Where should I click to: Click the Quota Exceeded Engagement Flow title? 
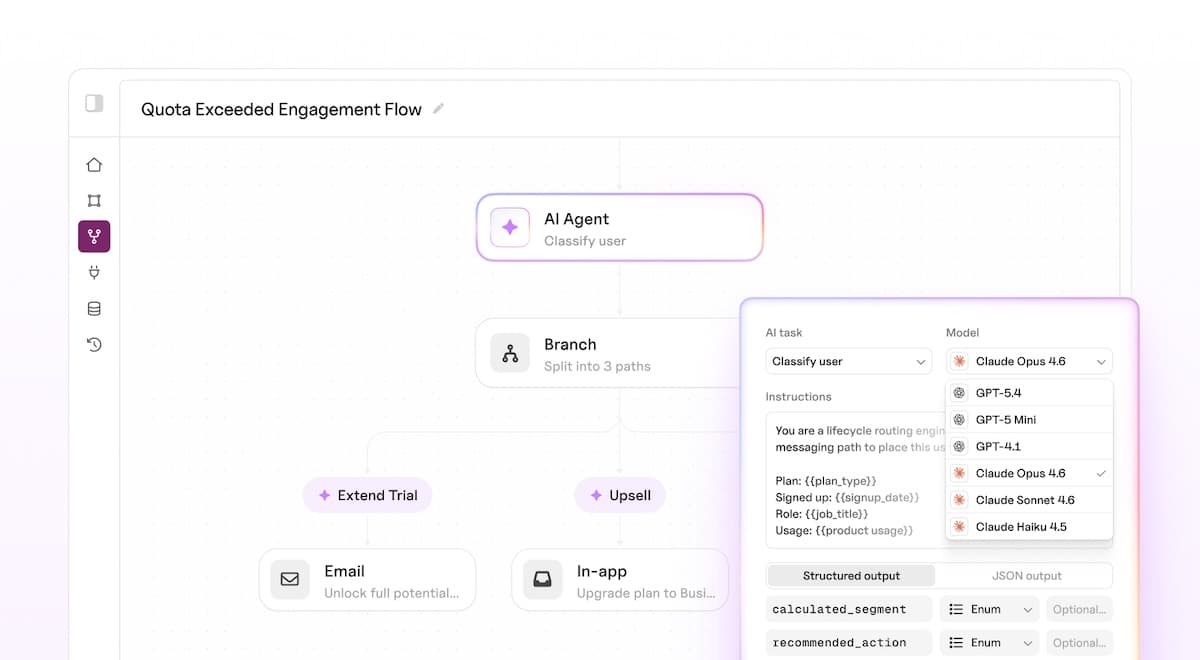(x=281, y=109)
